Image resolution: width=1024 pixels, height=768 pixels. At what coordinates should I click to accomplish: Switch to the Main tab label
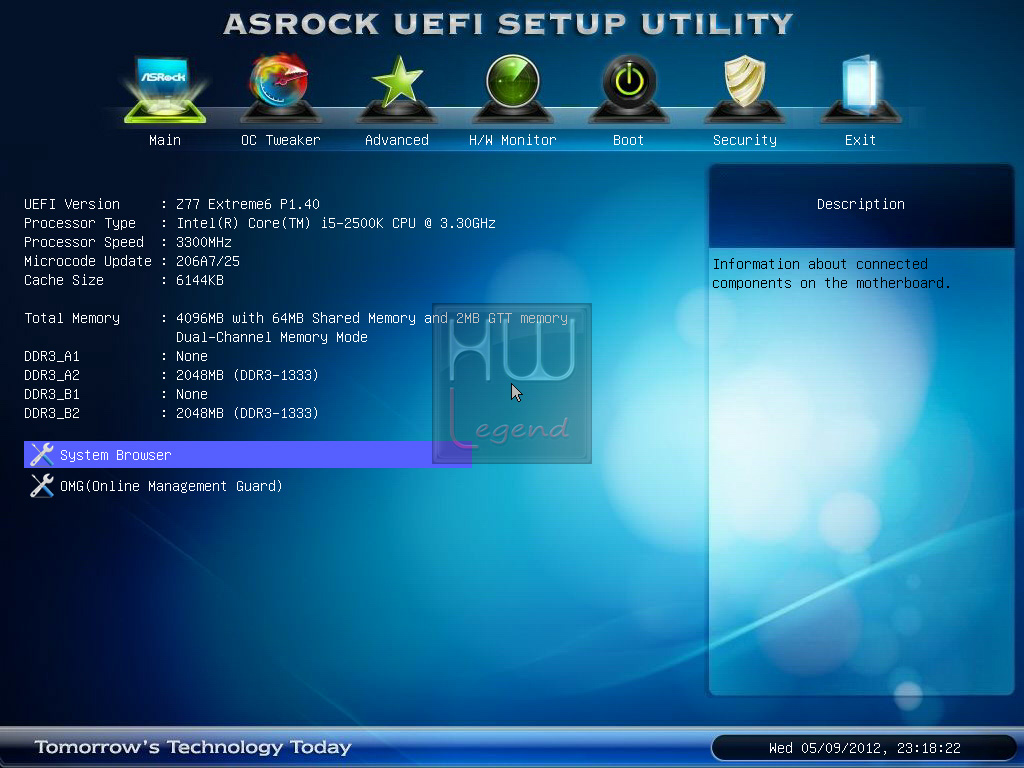[165, 140]
